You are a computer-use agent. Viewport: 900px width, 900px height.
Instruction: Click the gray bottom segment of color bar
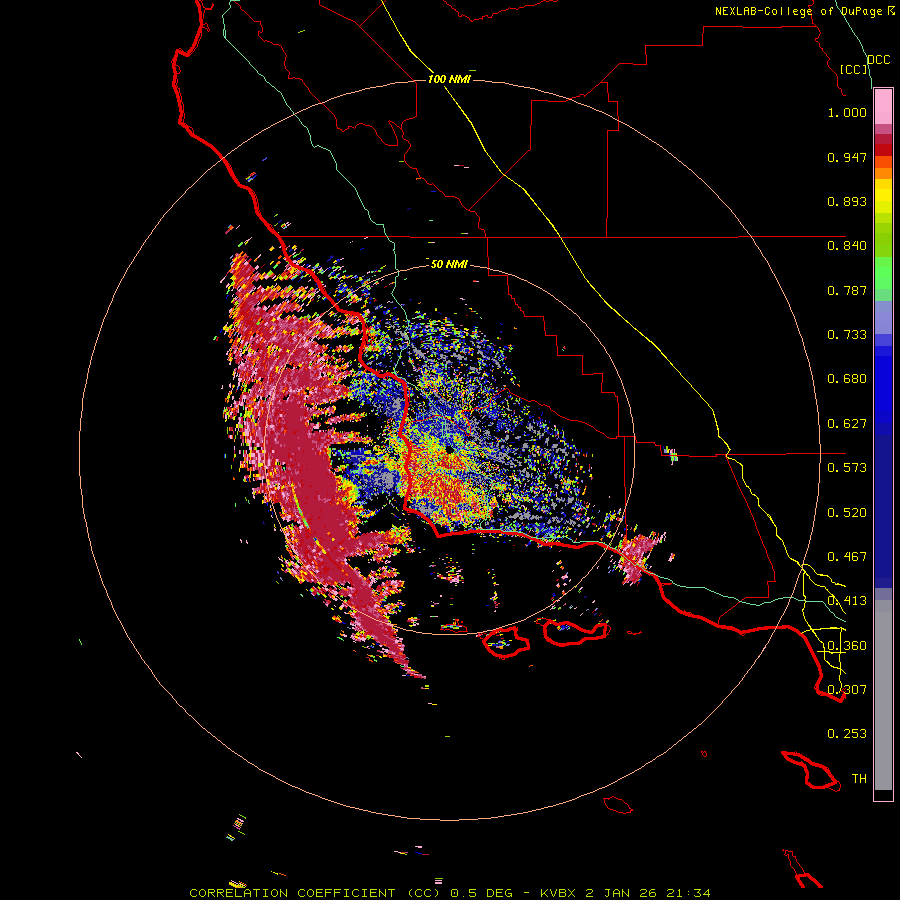point(883,695)
